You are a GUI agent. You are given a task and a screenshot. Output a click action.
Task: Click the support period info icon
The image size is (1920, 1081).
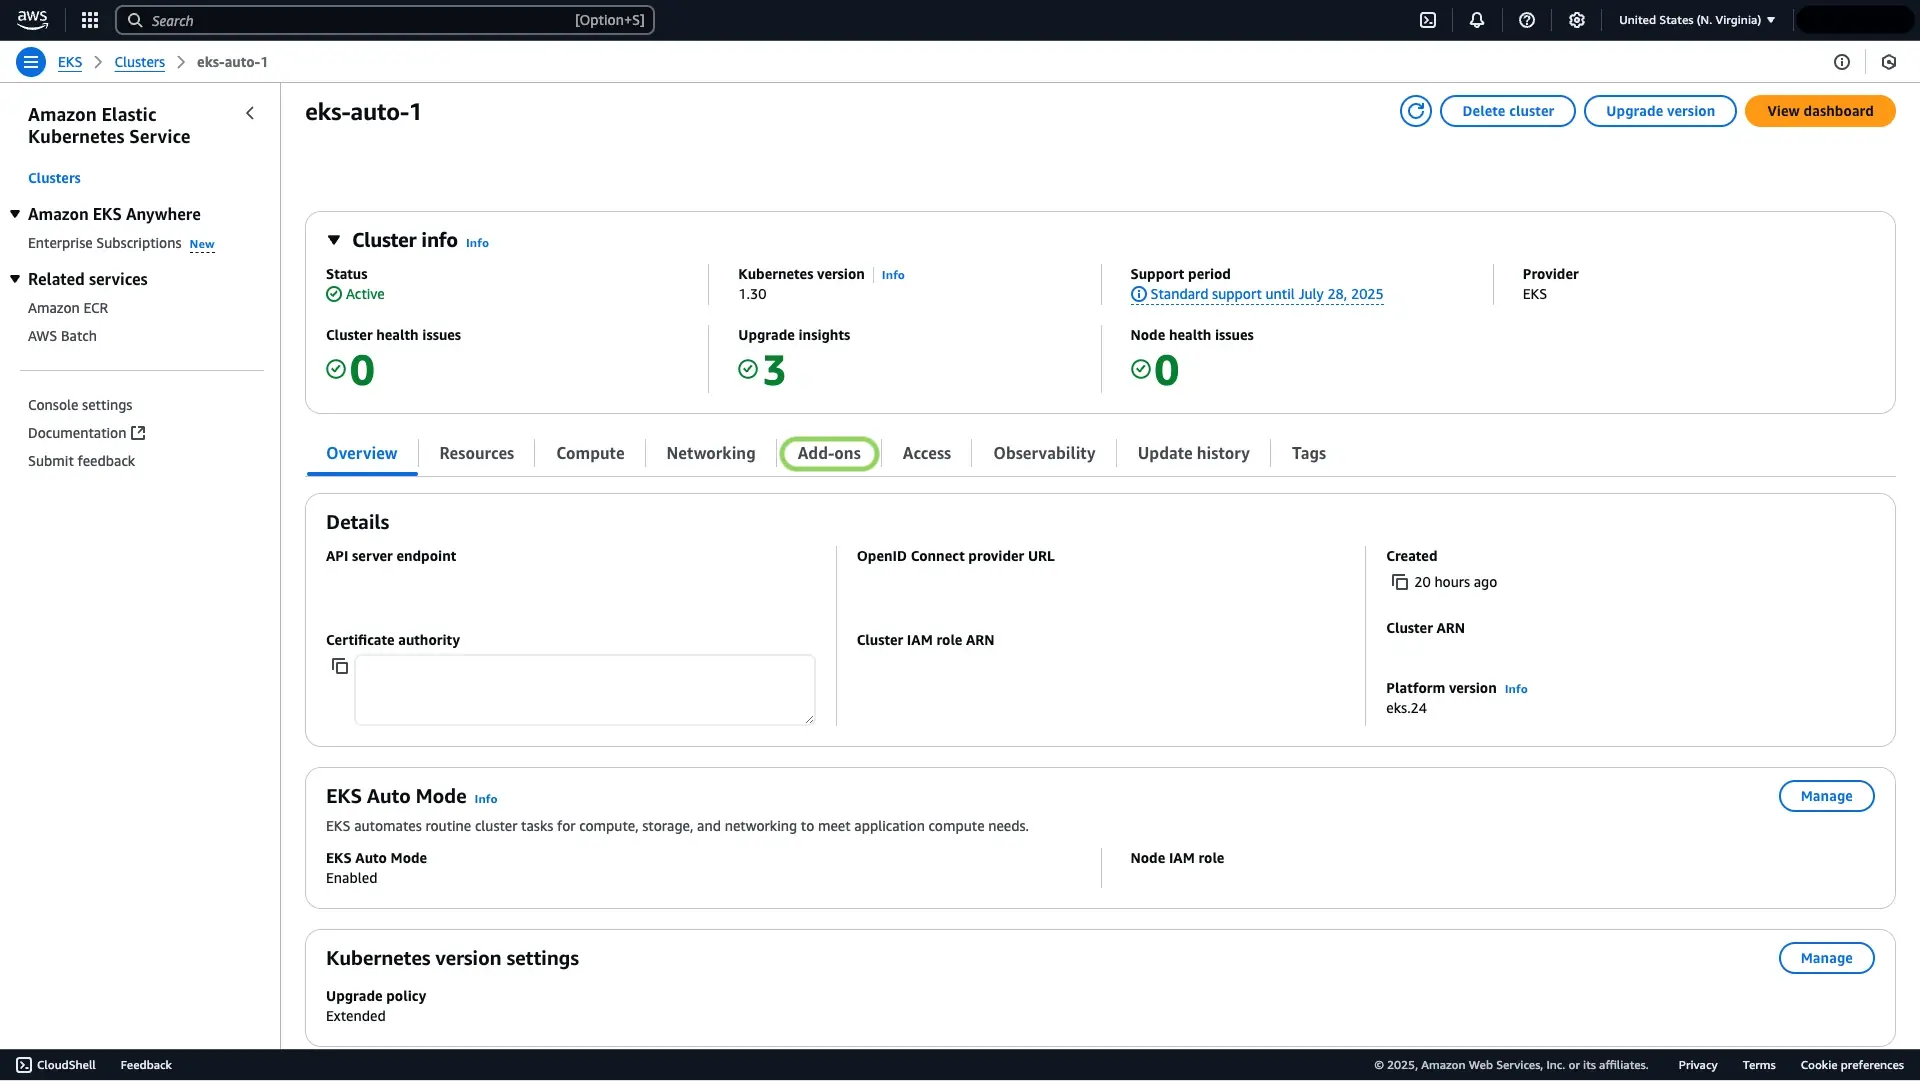[x=1138, y=294]
